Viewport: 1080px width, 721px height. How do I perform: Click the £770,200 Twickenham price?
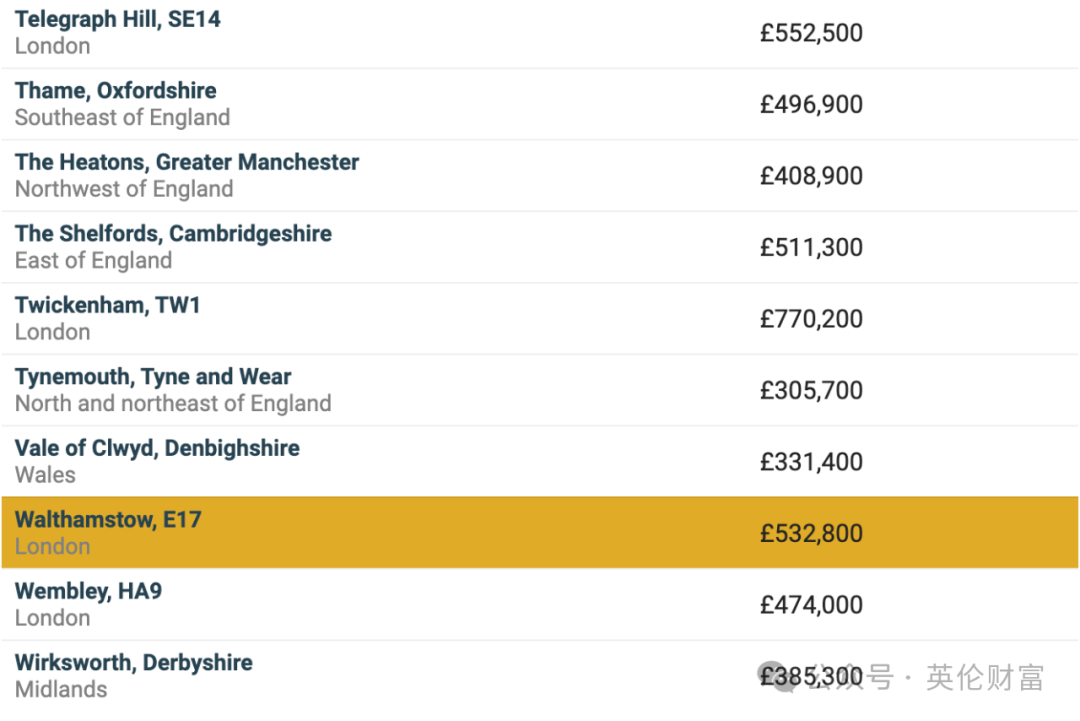pos(811,320)
